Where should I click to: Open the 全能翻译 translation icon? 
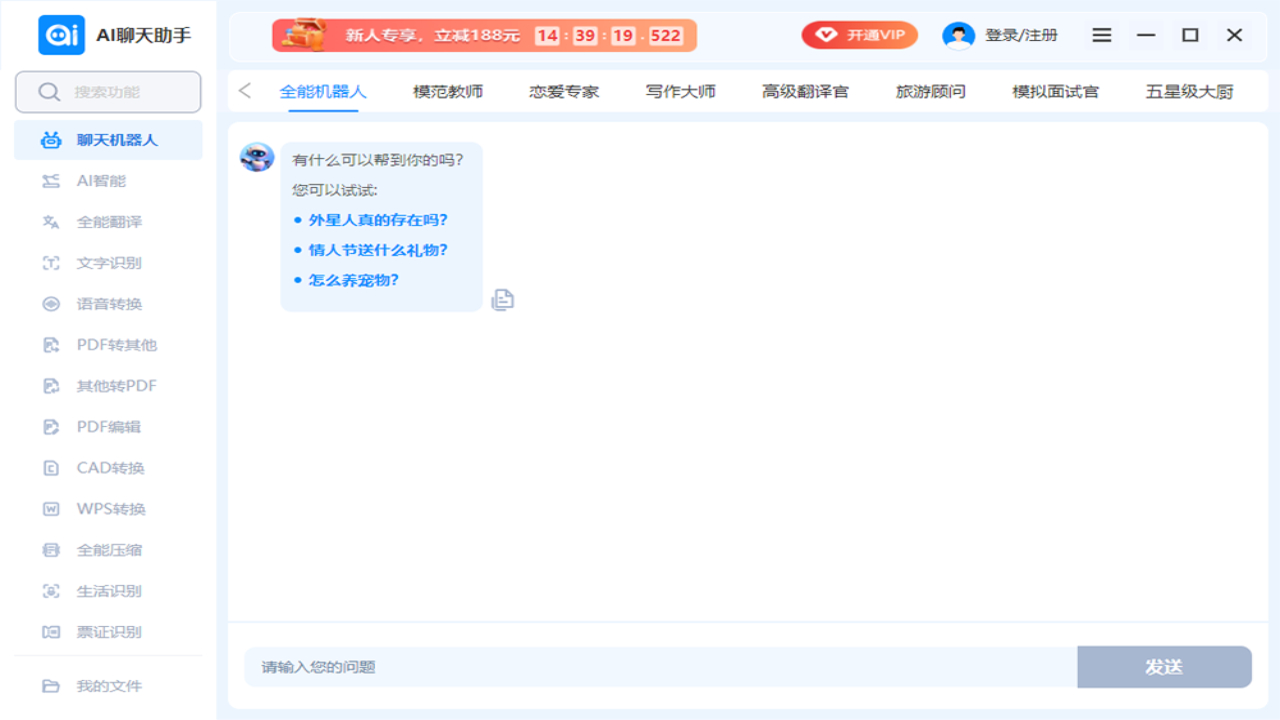pyautogui.click(x=51, y=222)
